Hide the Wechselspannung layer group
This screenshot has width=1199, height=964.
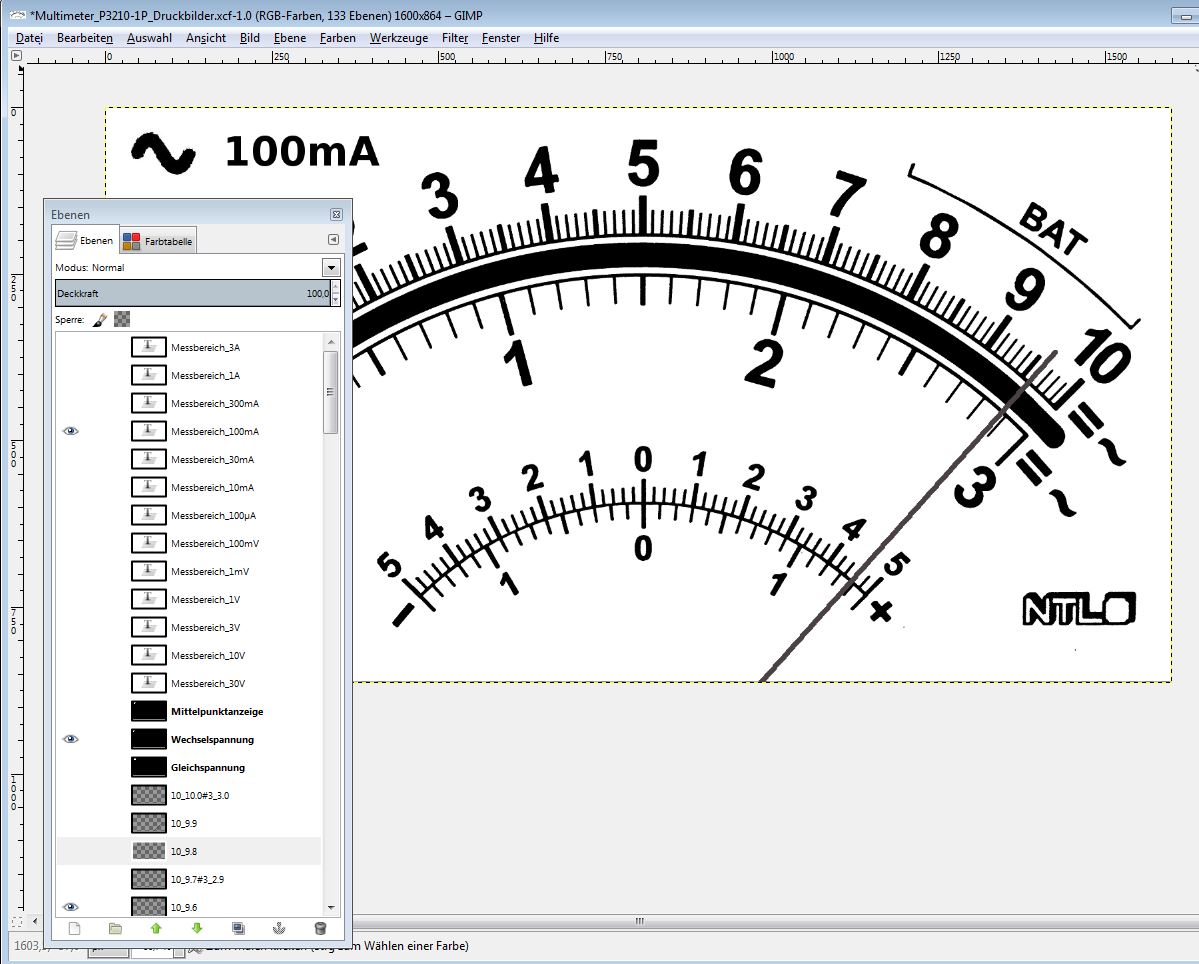(71, 739)
